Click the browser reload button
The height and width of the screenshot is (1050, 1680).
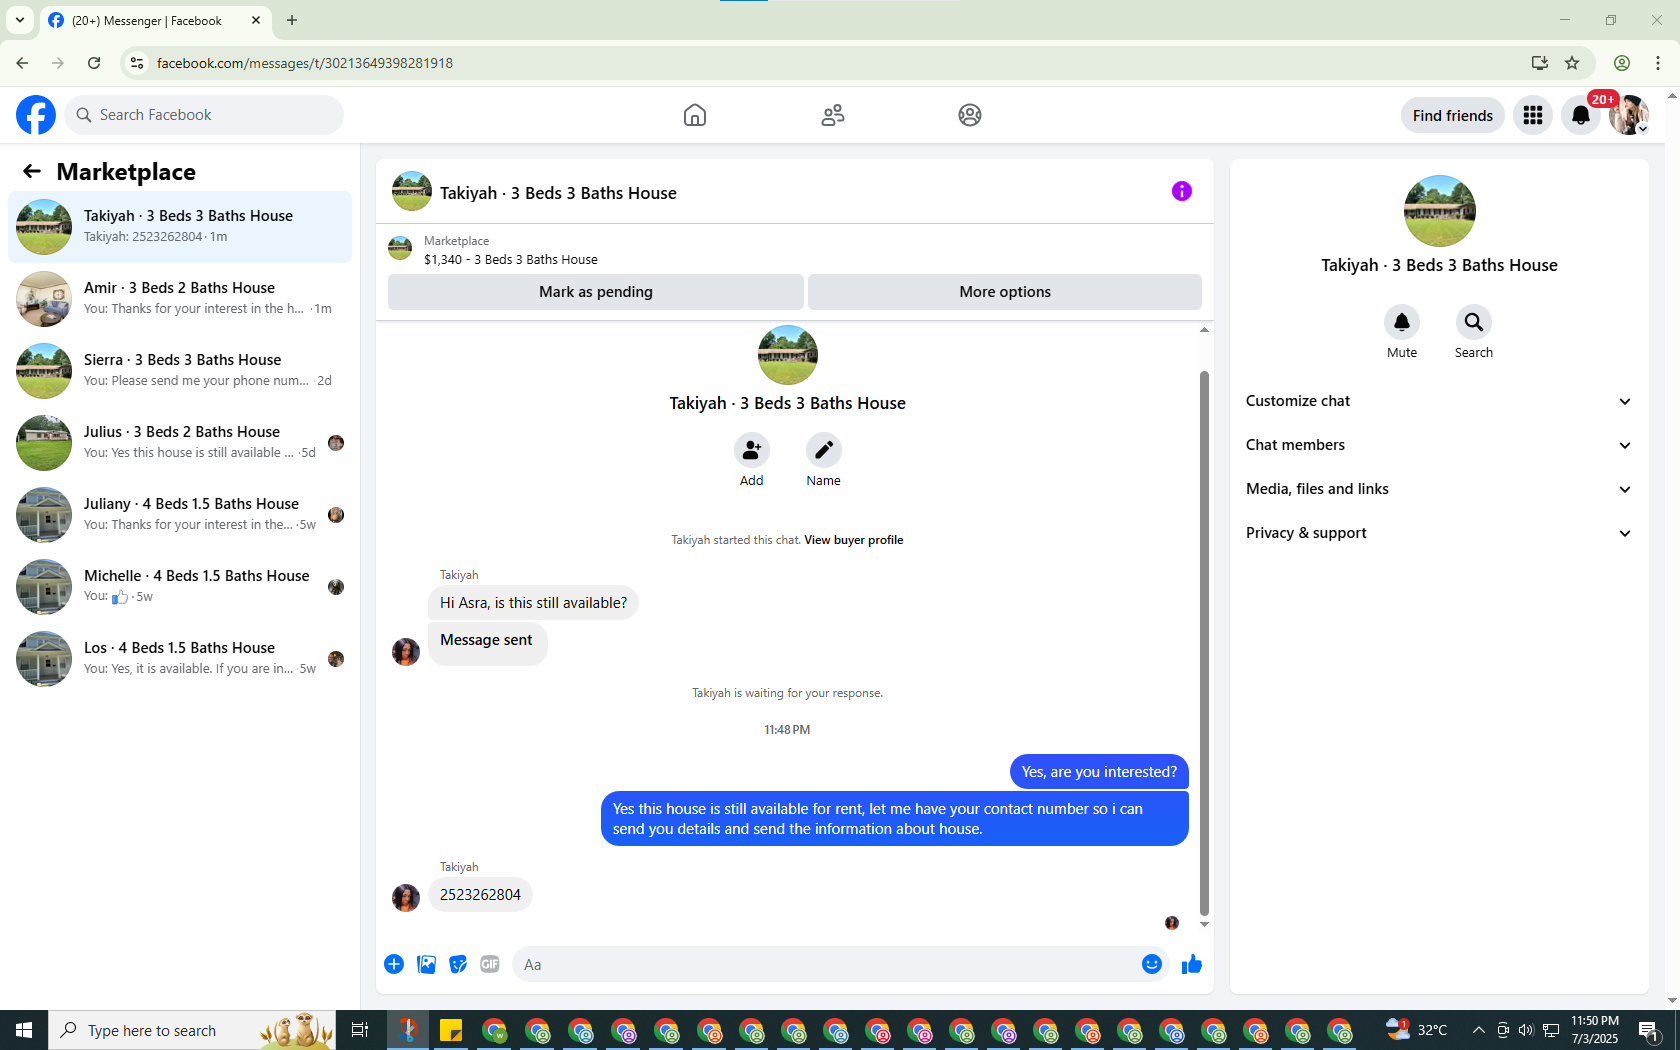point(94,63)
